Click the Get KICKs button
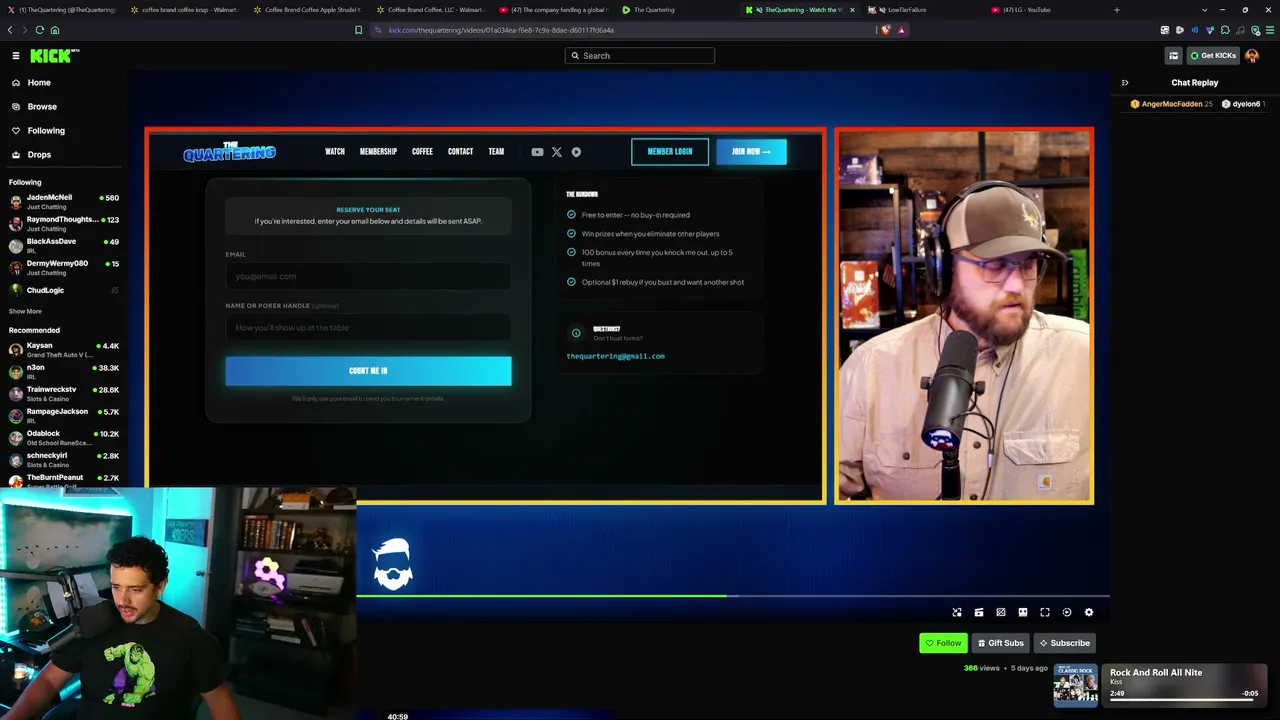The width and height of the screenshot is (1280, 720). tap(1213, 56)
